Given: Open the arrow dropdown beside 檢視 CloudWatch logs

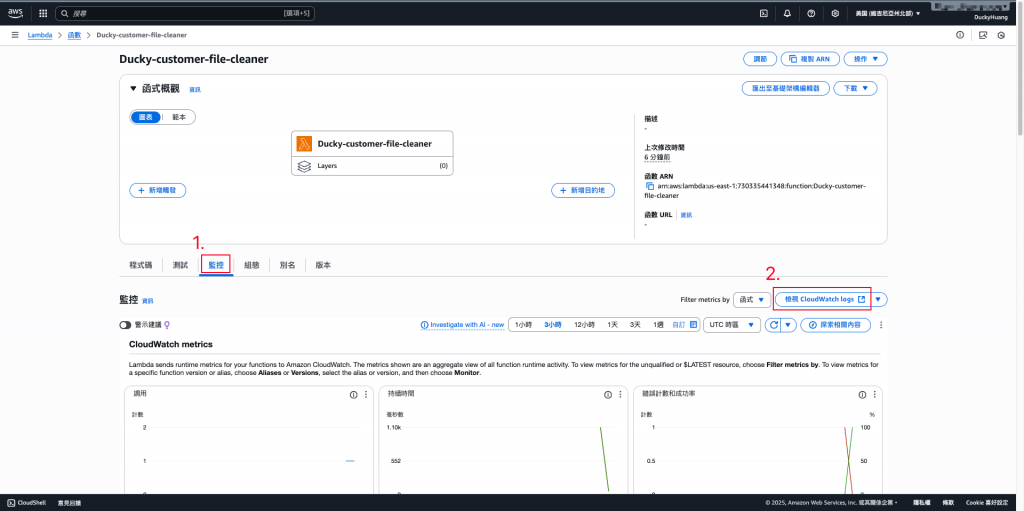Looking at the screenshot, I should (x=878, y=299).
